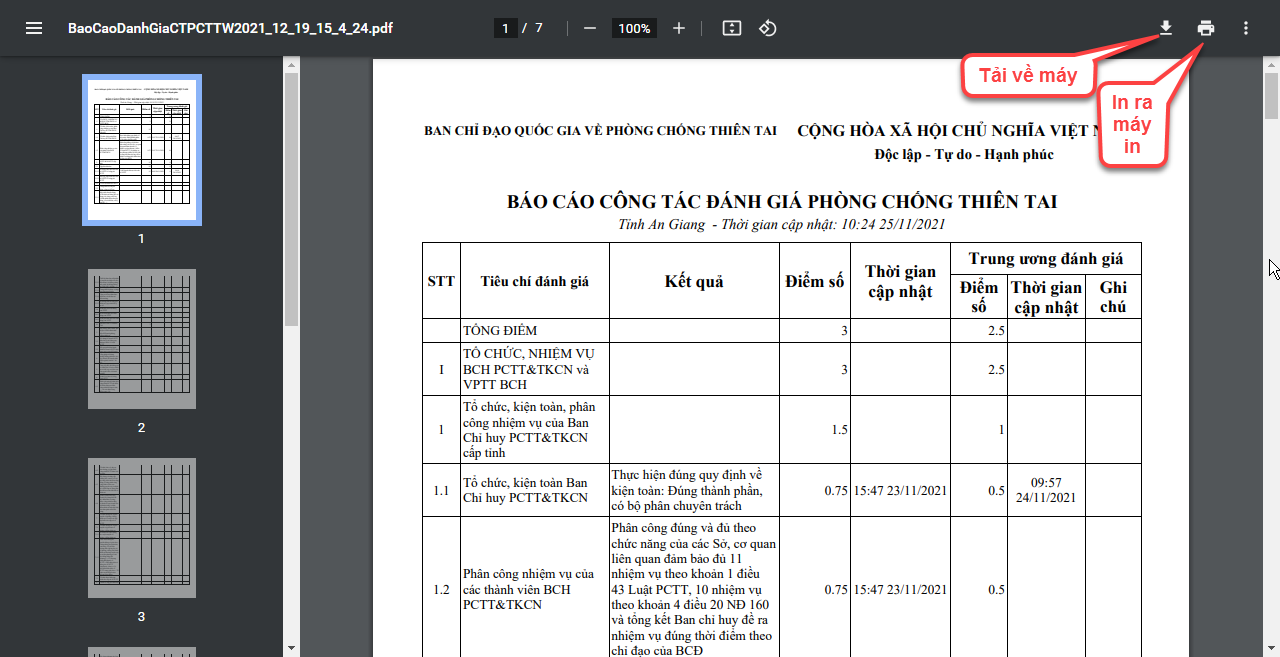Screen dimensions: 1280x657
Task: Select page 1 thumbnail
Action: (141, 150)
